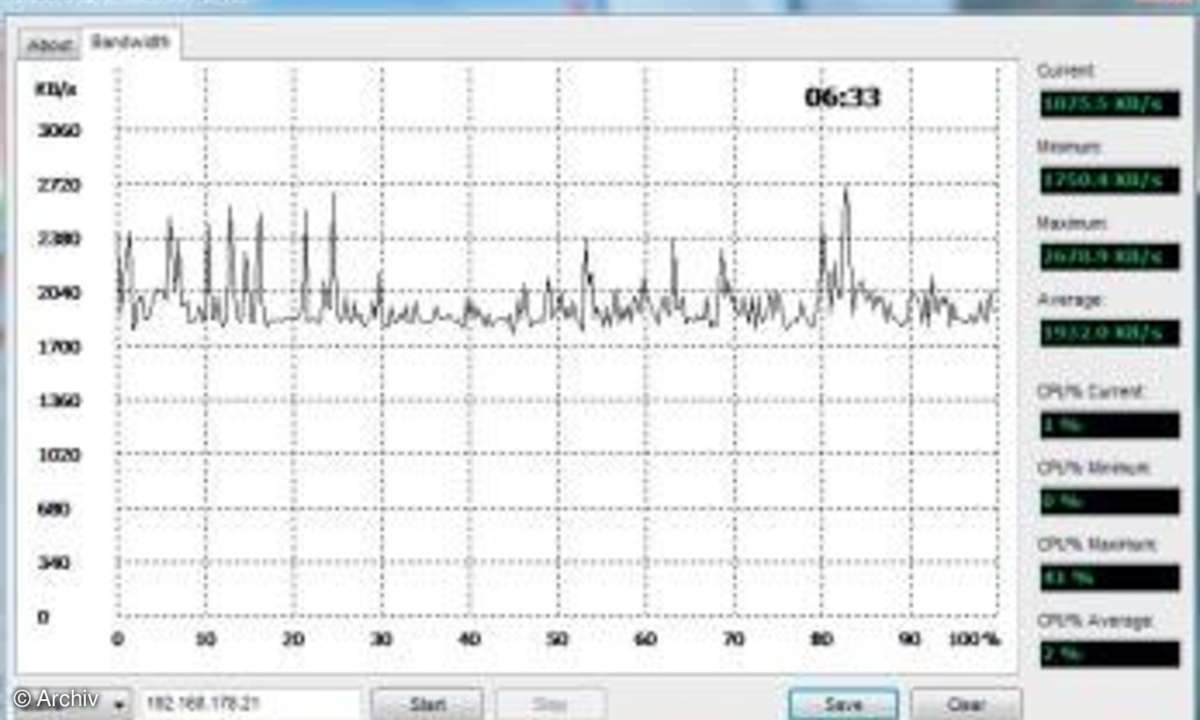Click the CPU% Current readout box
1200x720 pixels.
[1109, 424]
